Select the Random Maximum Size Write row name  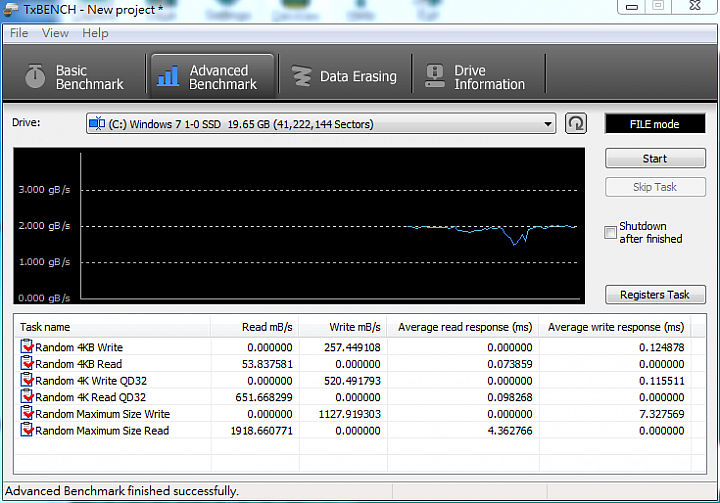[x=102, y=414]
